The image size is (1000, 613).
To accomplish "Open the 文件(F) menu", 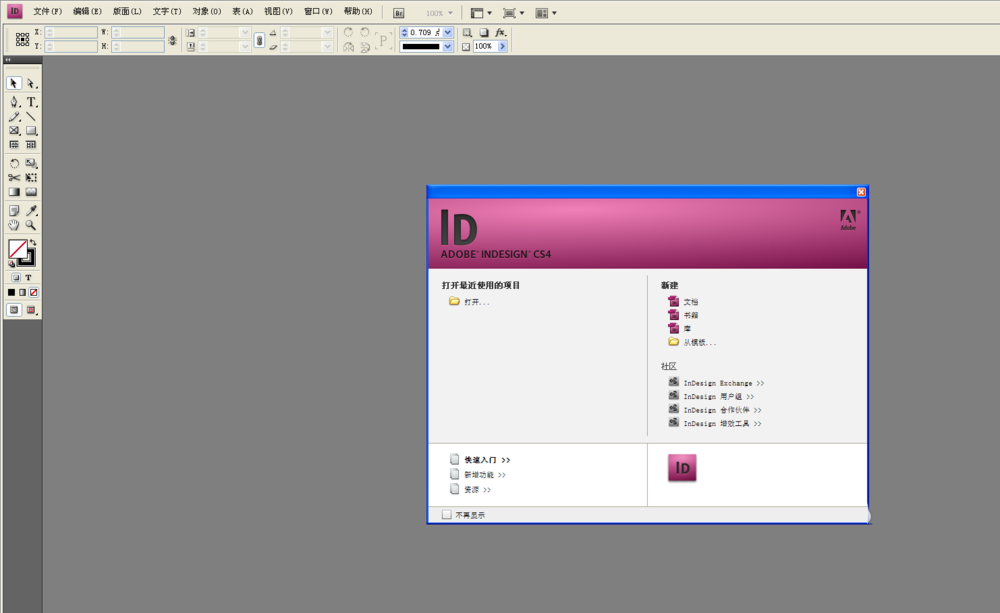I will point(47,11).
